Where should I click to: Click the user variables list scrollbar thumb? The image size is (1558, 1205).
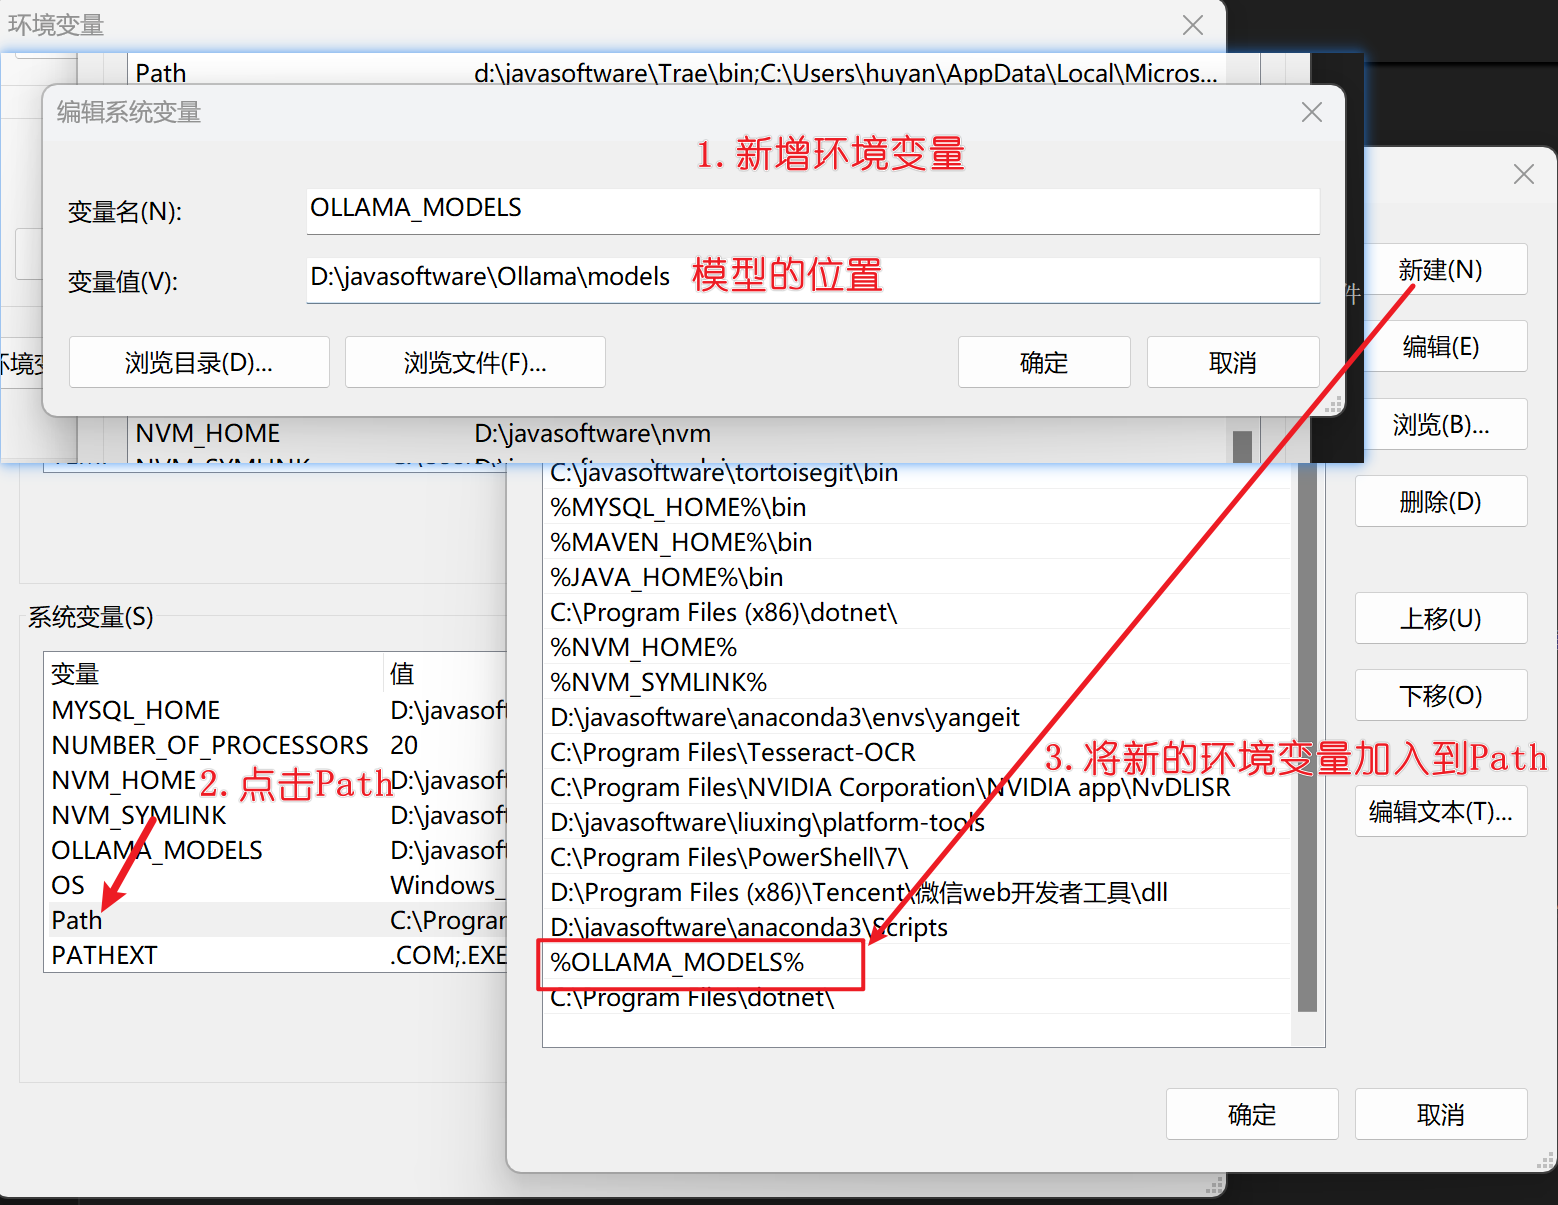click(1243, 446)
